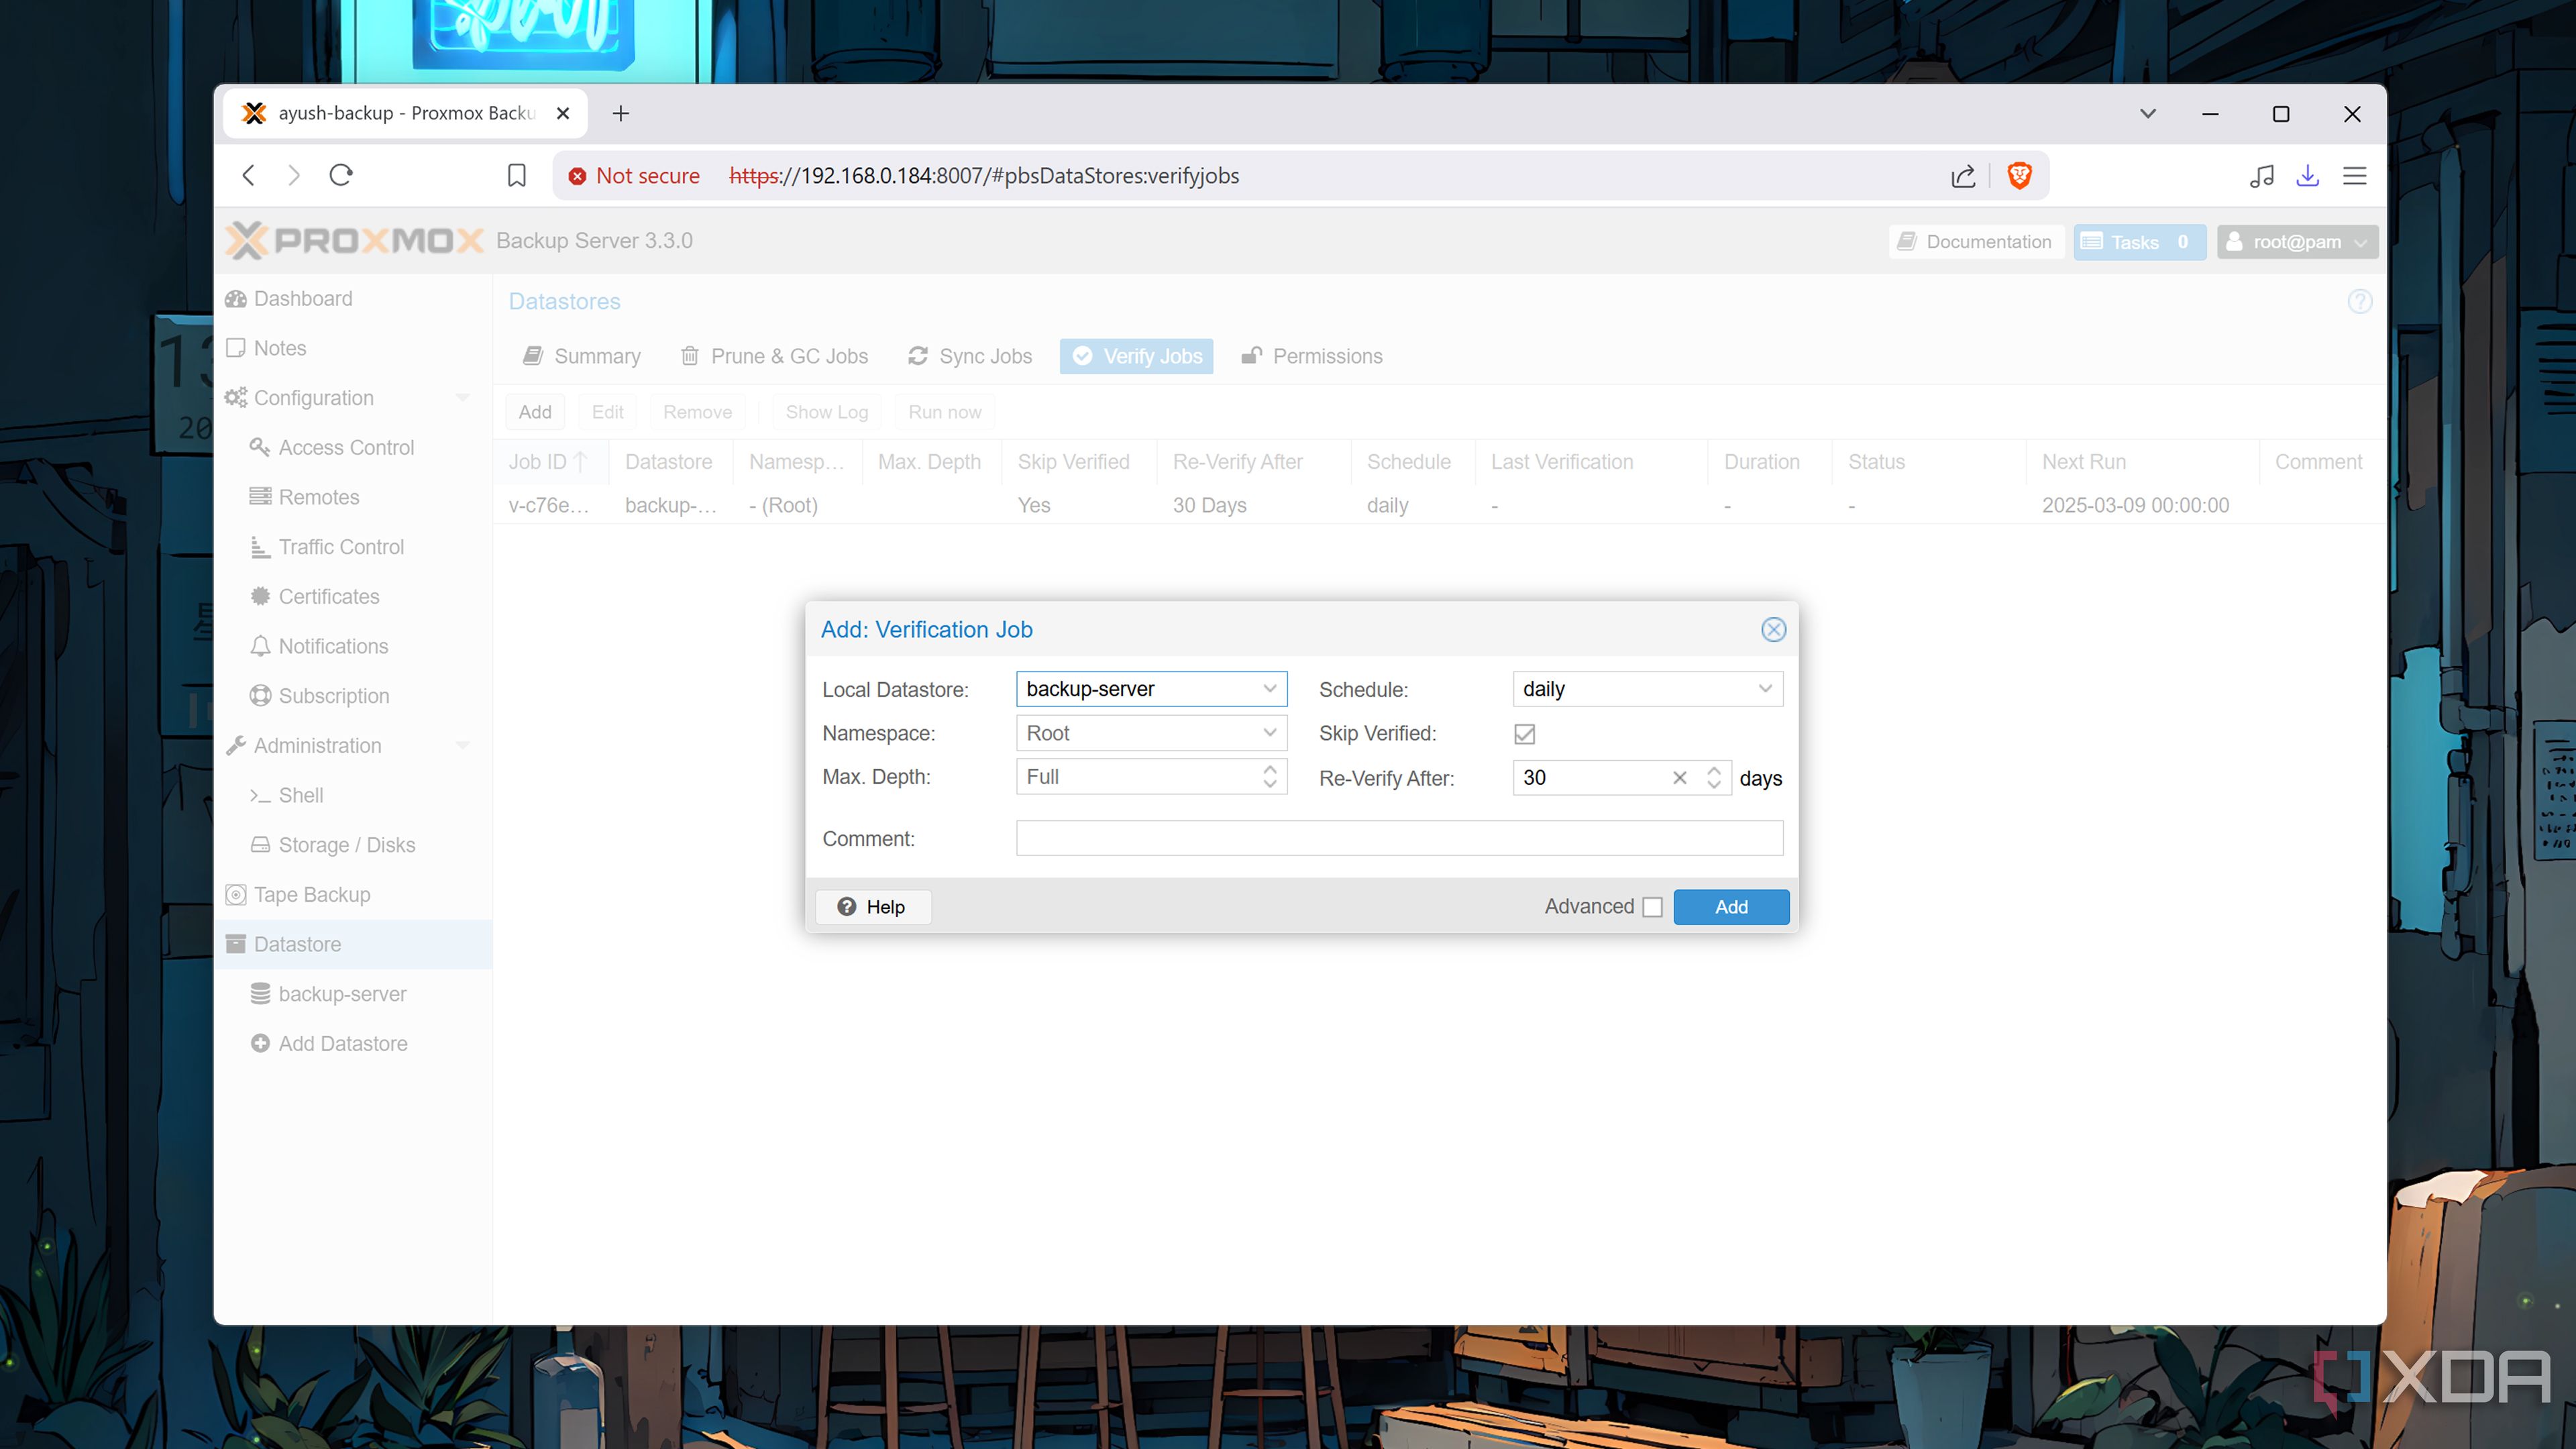The height and width of the screenshot is (1449, 2576).
Task: Open the browser hamburger menu icon
Action: tap(2354, 176)
